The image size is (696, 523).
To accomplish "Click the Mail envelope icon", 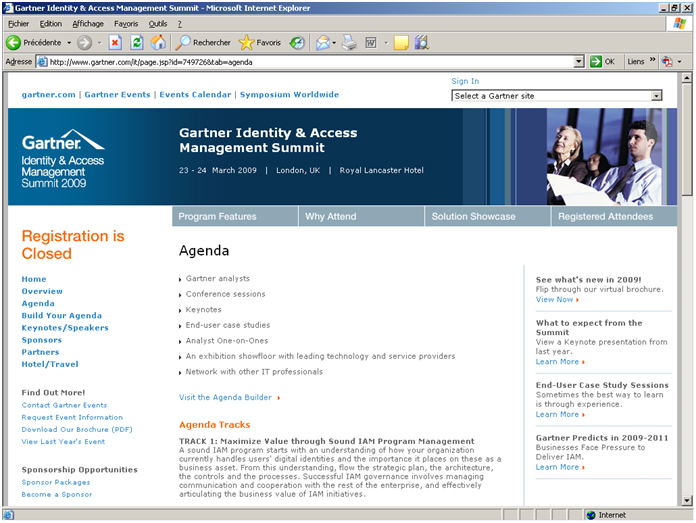I will click(323, 43).
